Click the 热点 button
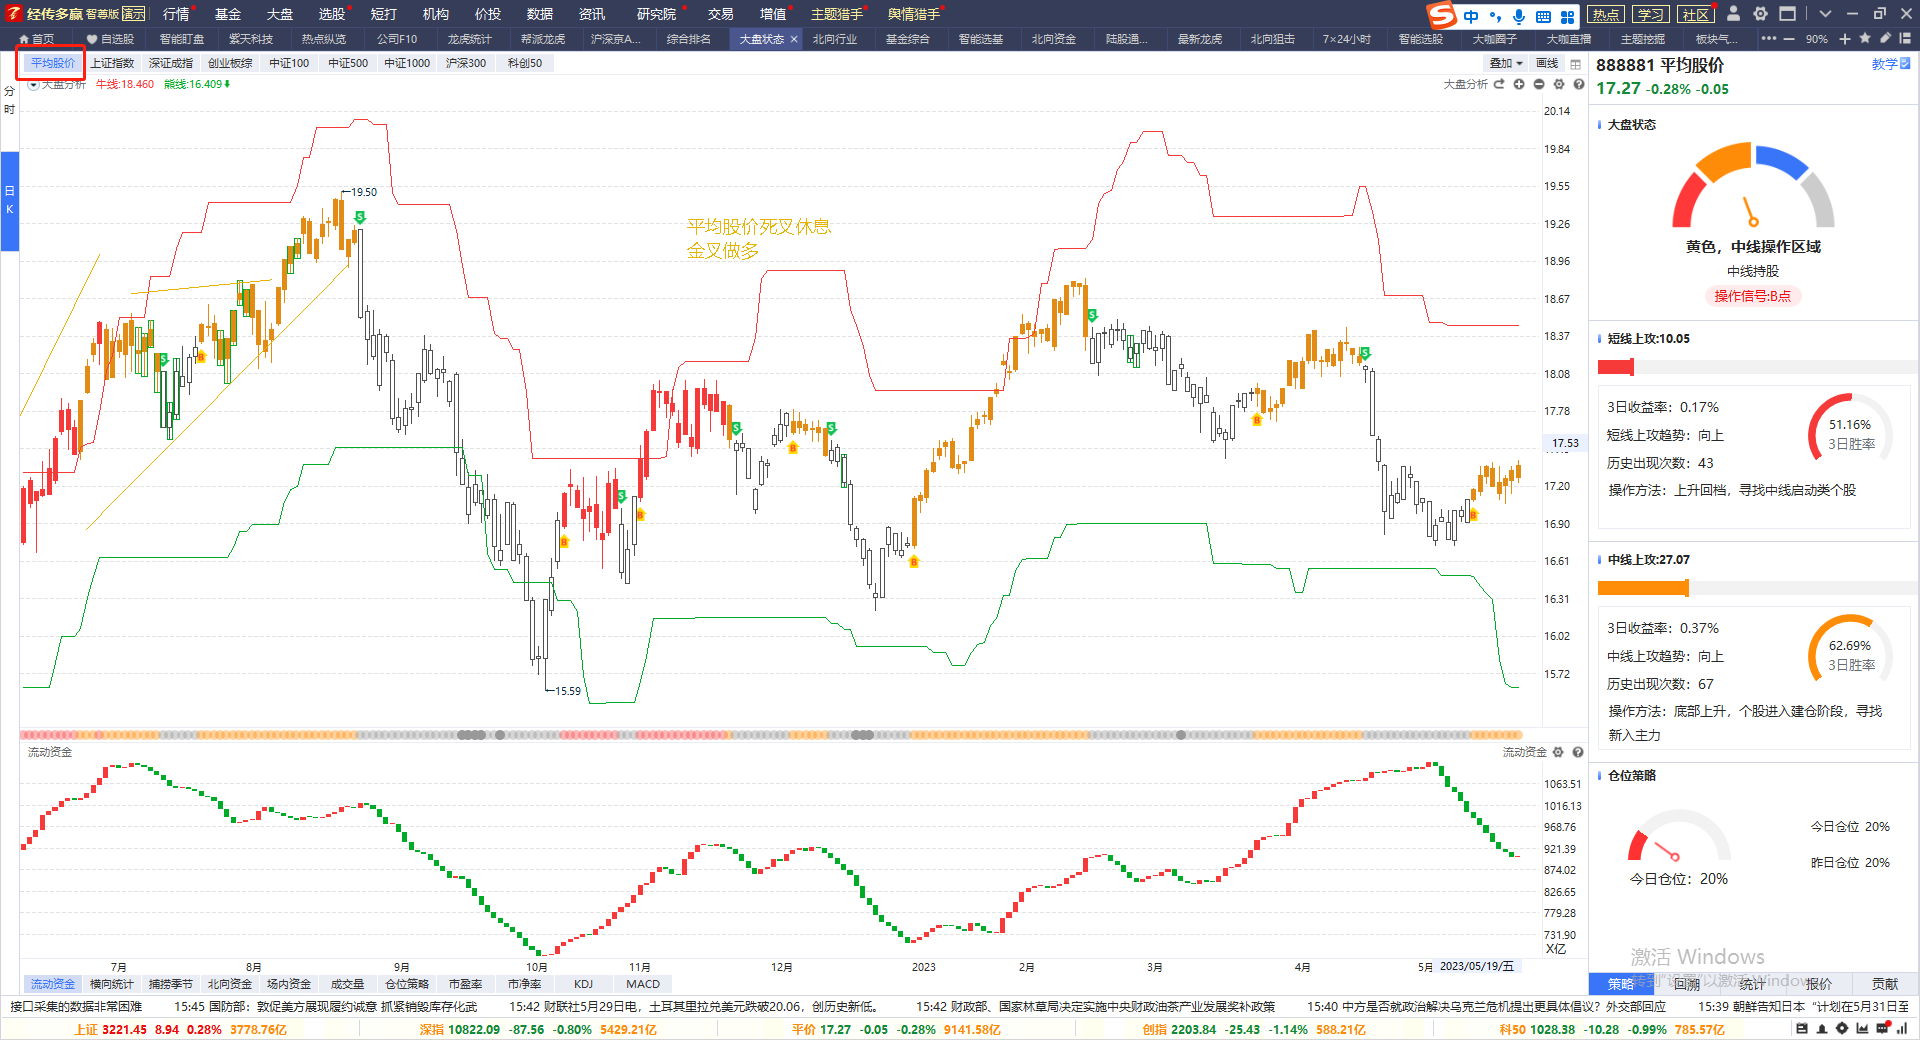The image size is (1920, 1040). coord(1606,14)
